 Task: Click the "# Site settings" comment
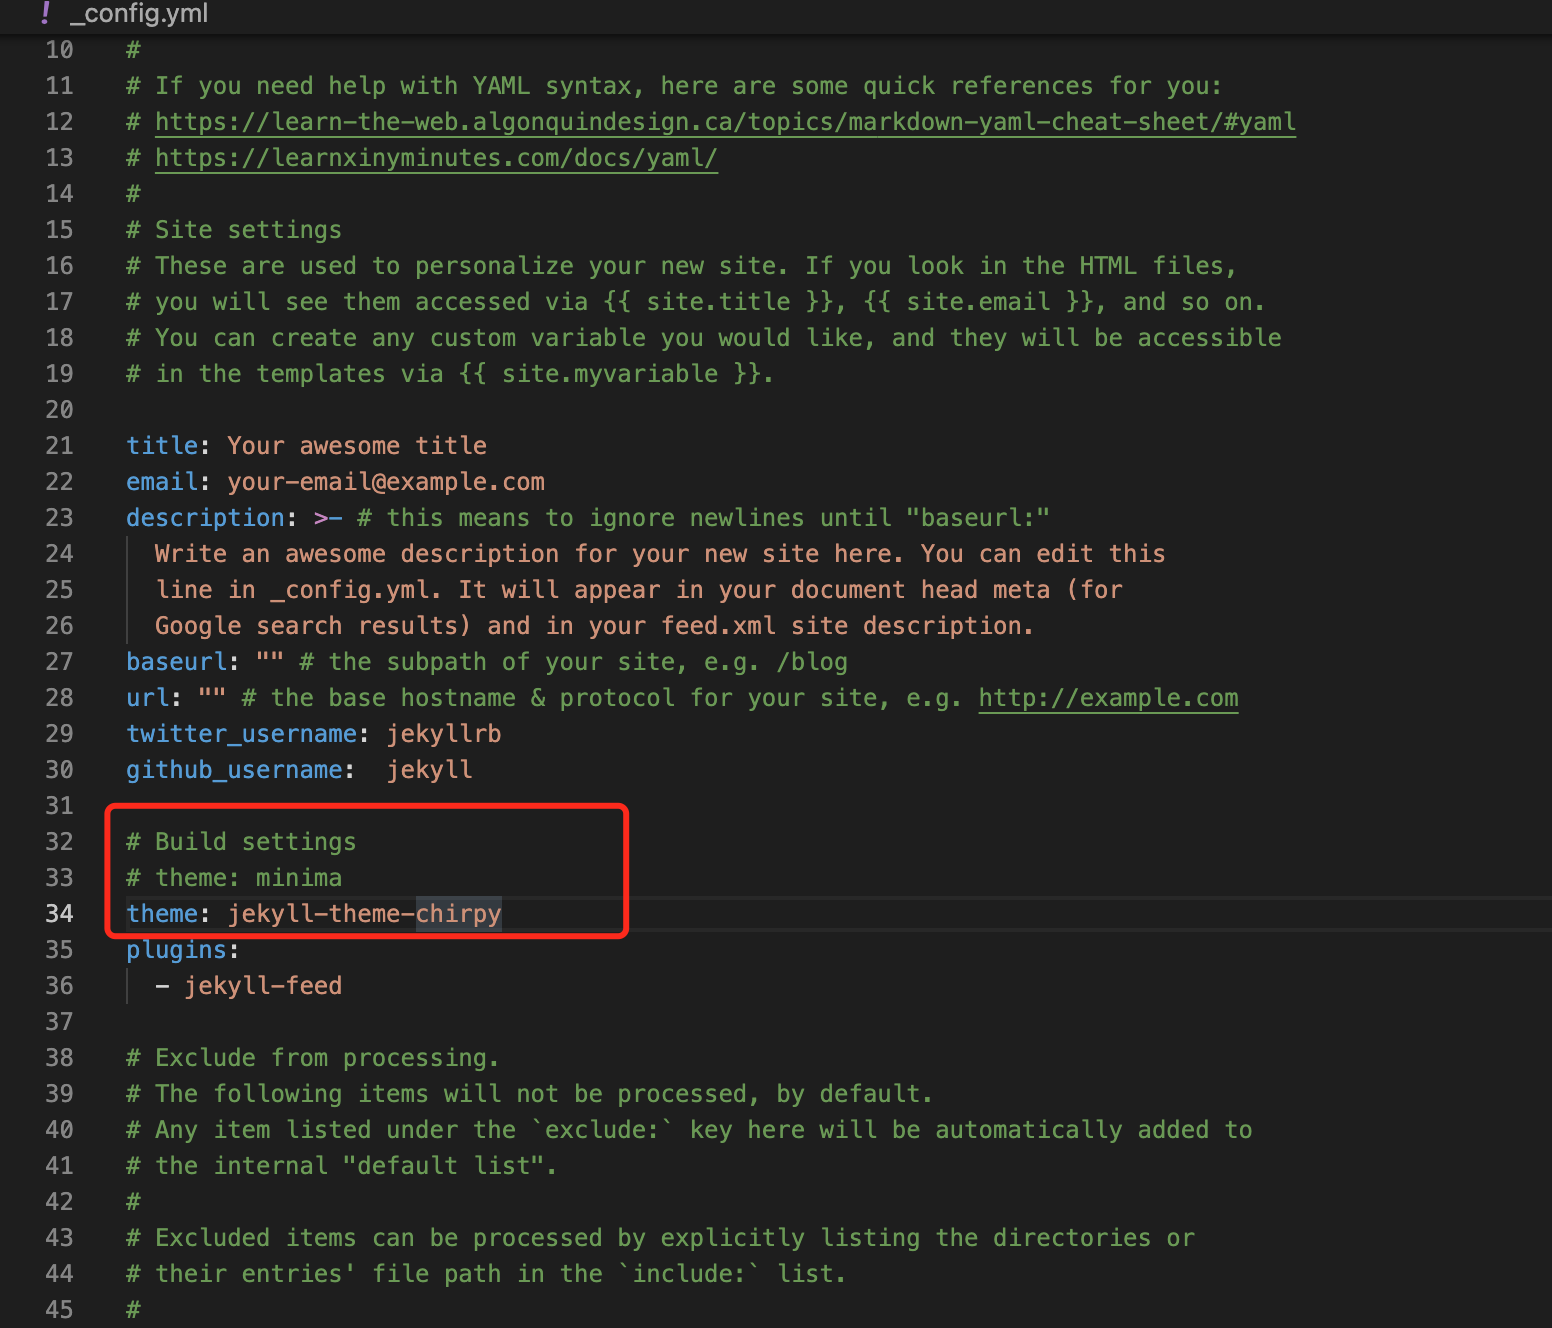[x=234, y=230]
